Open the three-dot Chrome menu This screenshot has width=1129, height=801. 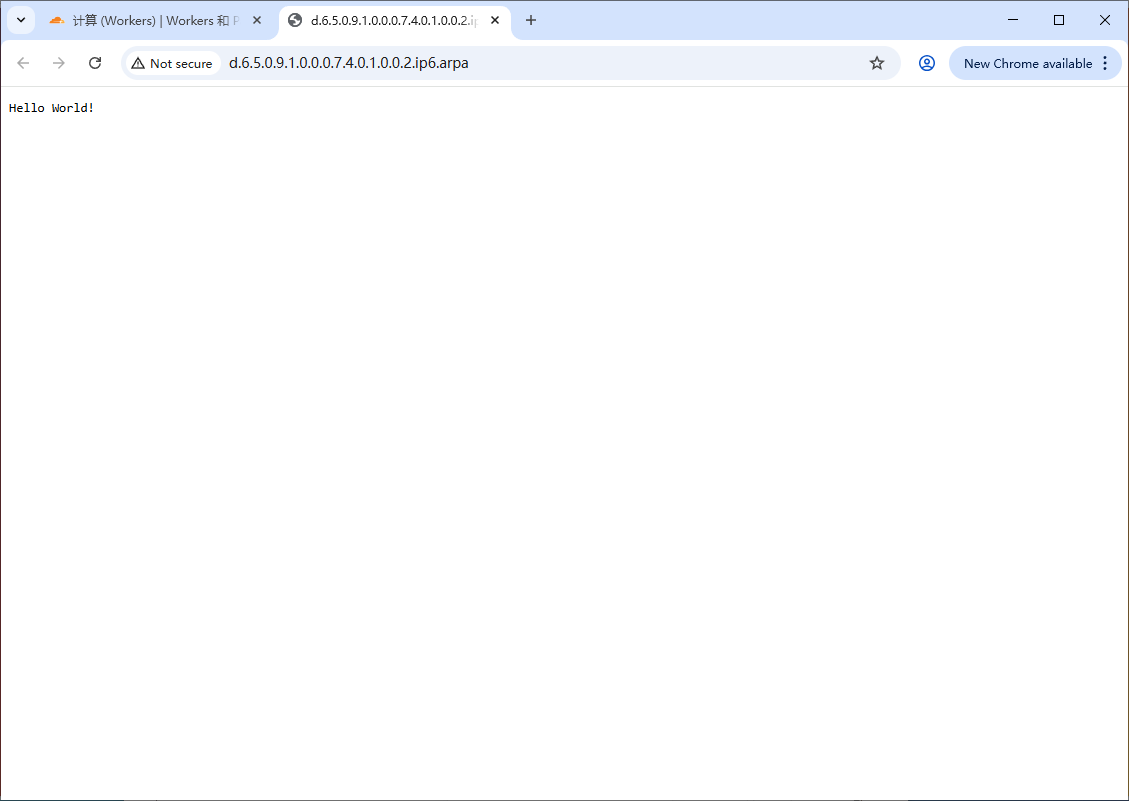pyautogui.click(x=1106, y=63)
